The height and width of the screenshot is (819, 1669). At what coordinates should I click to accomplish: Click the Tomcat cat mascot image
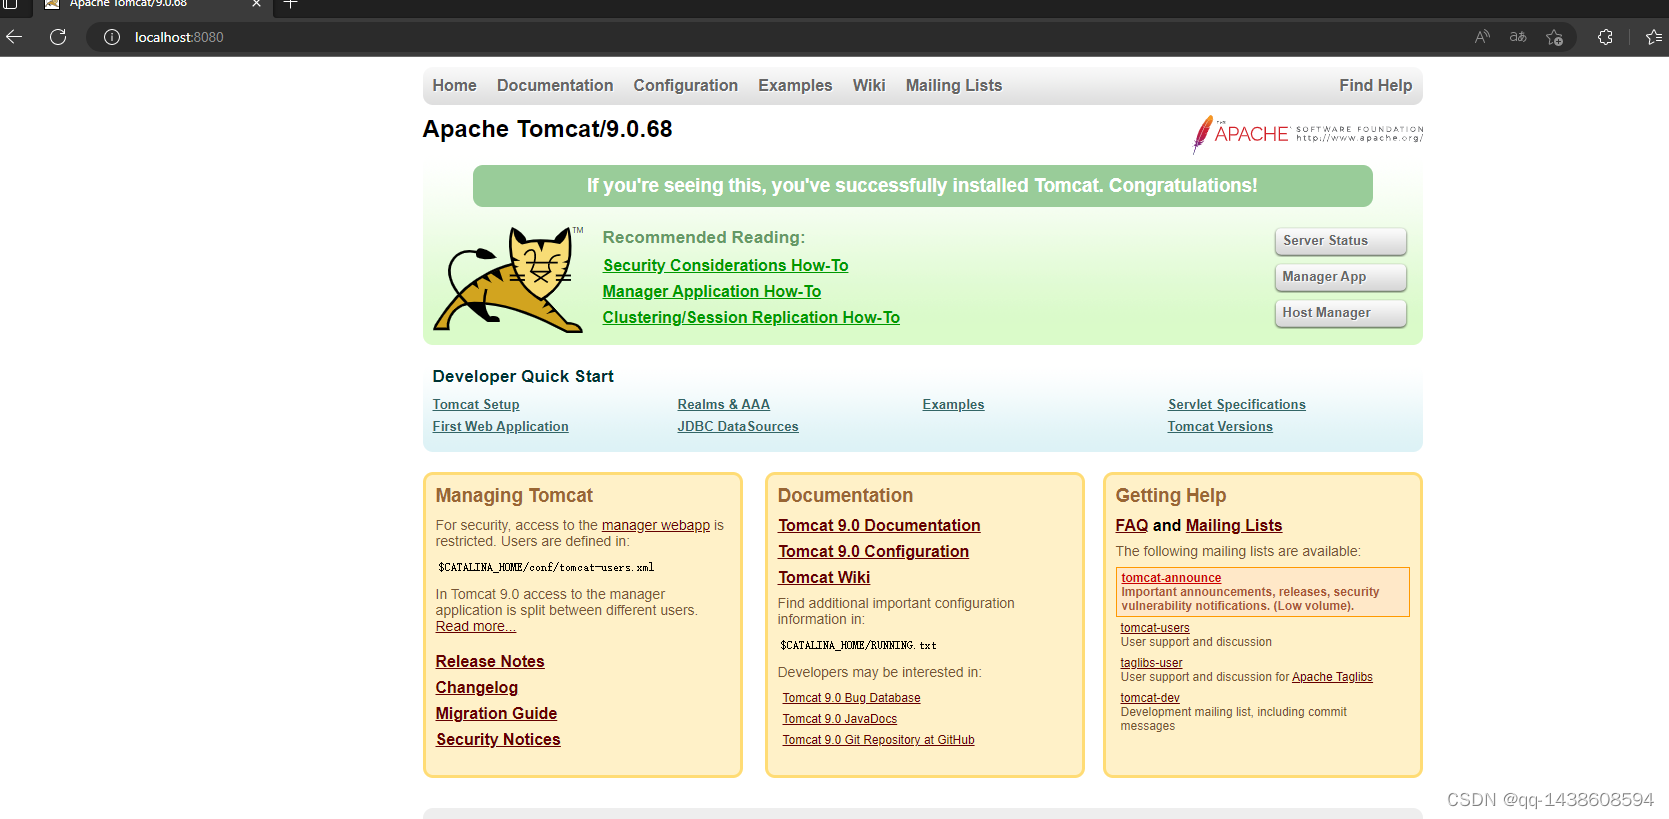coord(508,279)
